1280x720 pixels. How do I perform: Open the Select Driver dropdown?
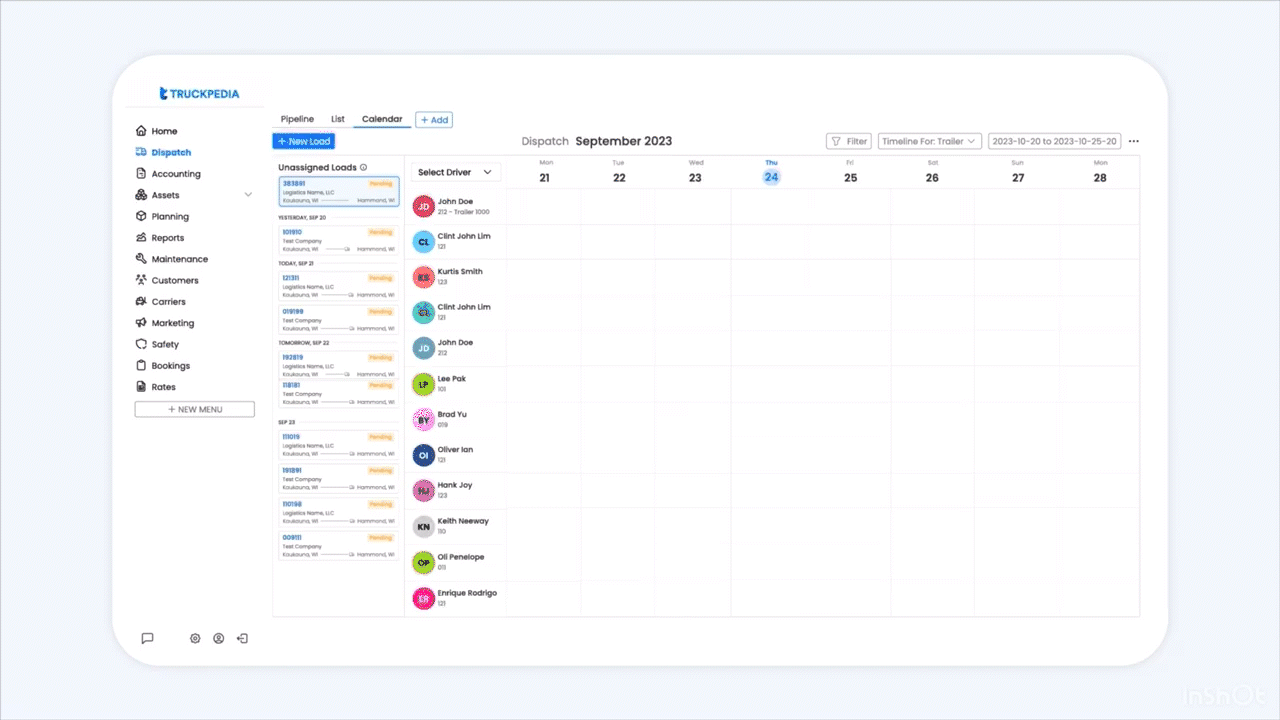coord(456,172)
